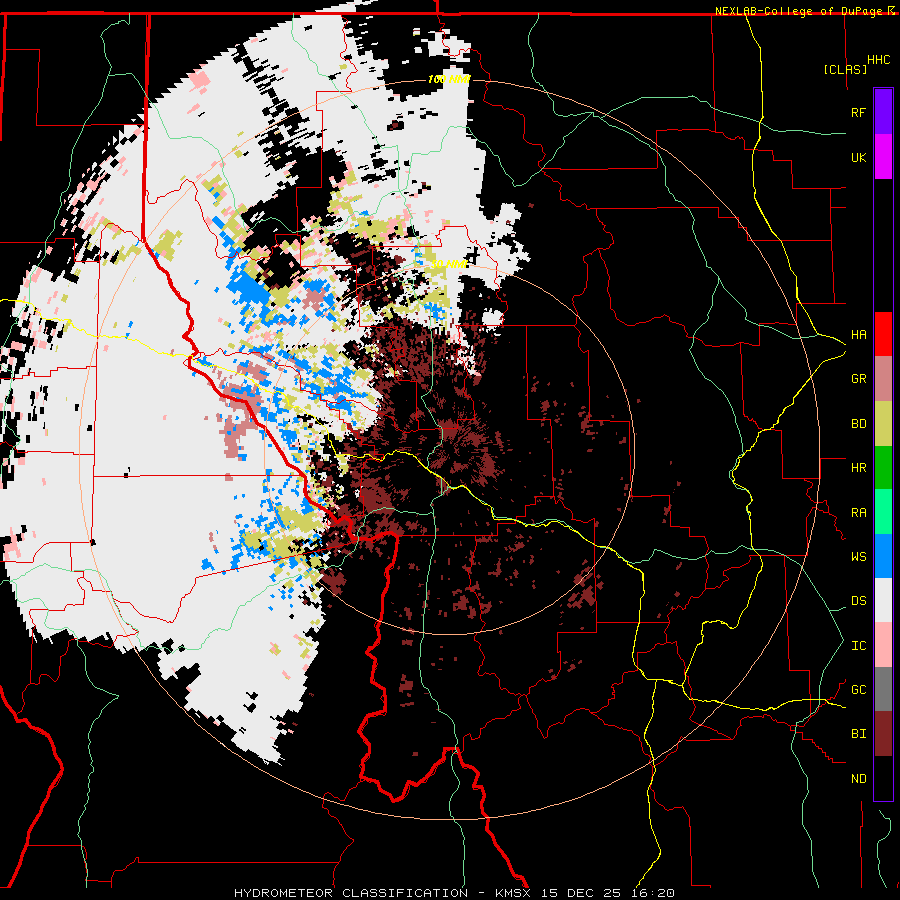Image resolution: width=900 pixels, height=900 pixels.
Task: Click the HR legend label
Action: click(858, 468)
